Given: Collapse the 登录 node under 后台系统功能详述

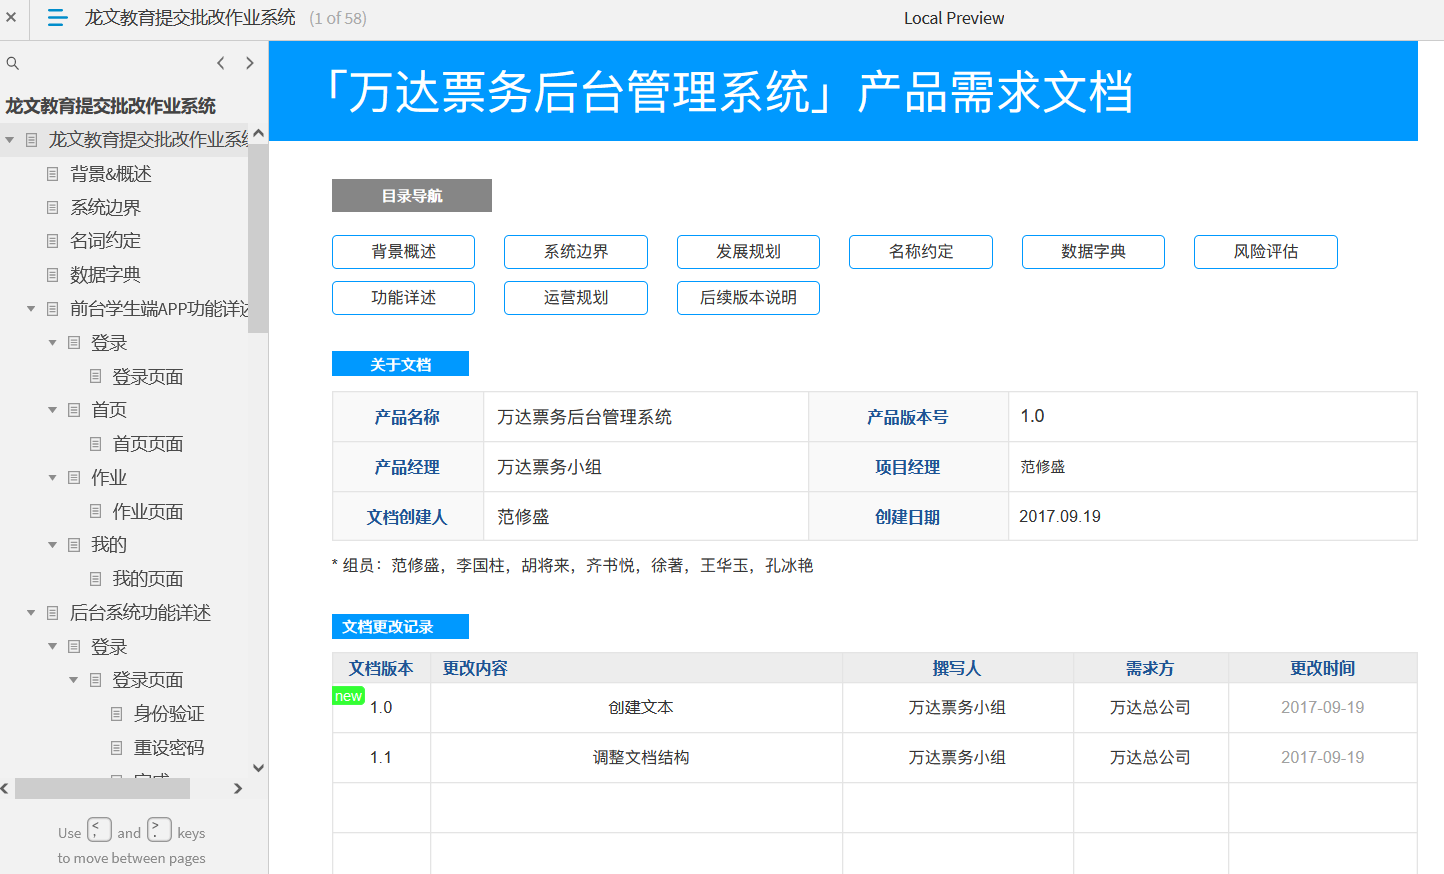Looking at the screenshot, I should [x=52, y=647].
